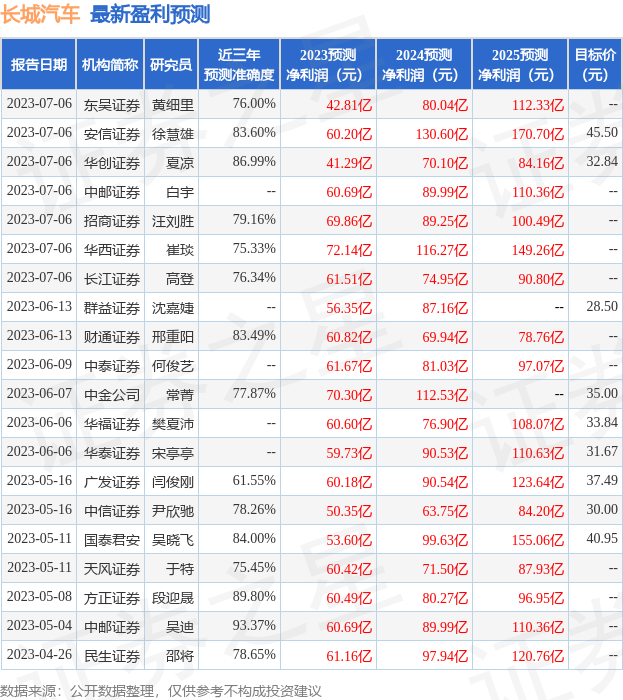This screenshot has height=700, width=623.
Task: Click analyst name 于特
Action: point(180,569)
